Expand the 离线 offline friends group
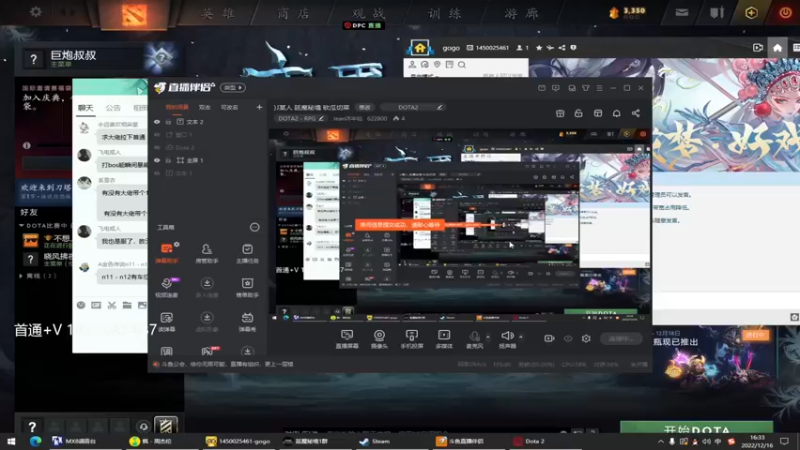This screenshot has width=800, height=450. point(21,276)
